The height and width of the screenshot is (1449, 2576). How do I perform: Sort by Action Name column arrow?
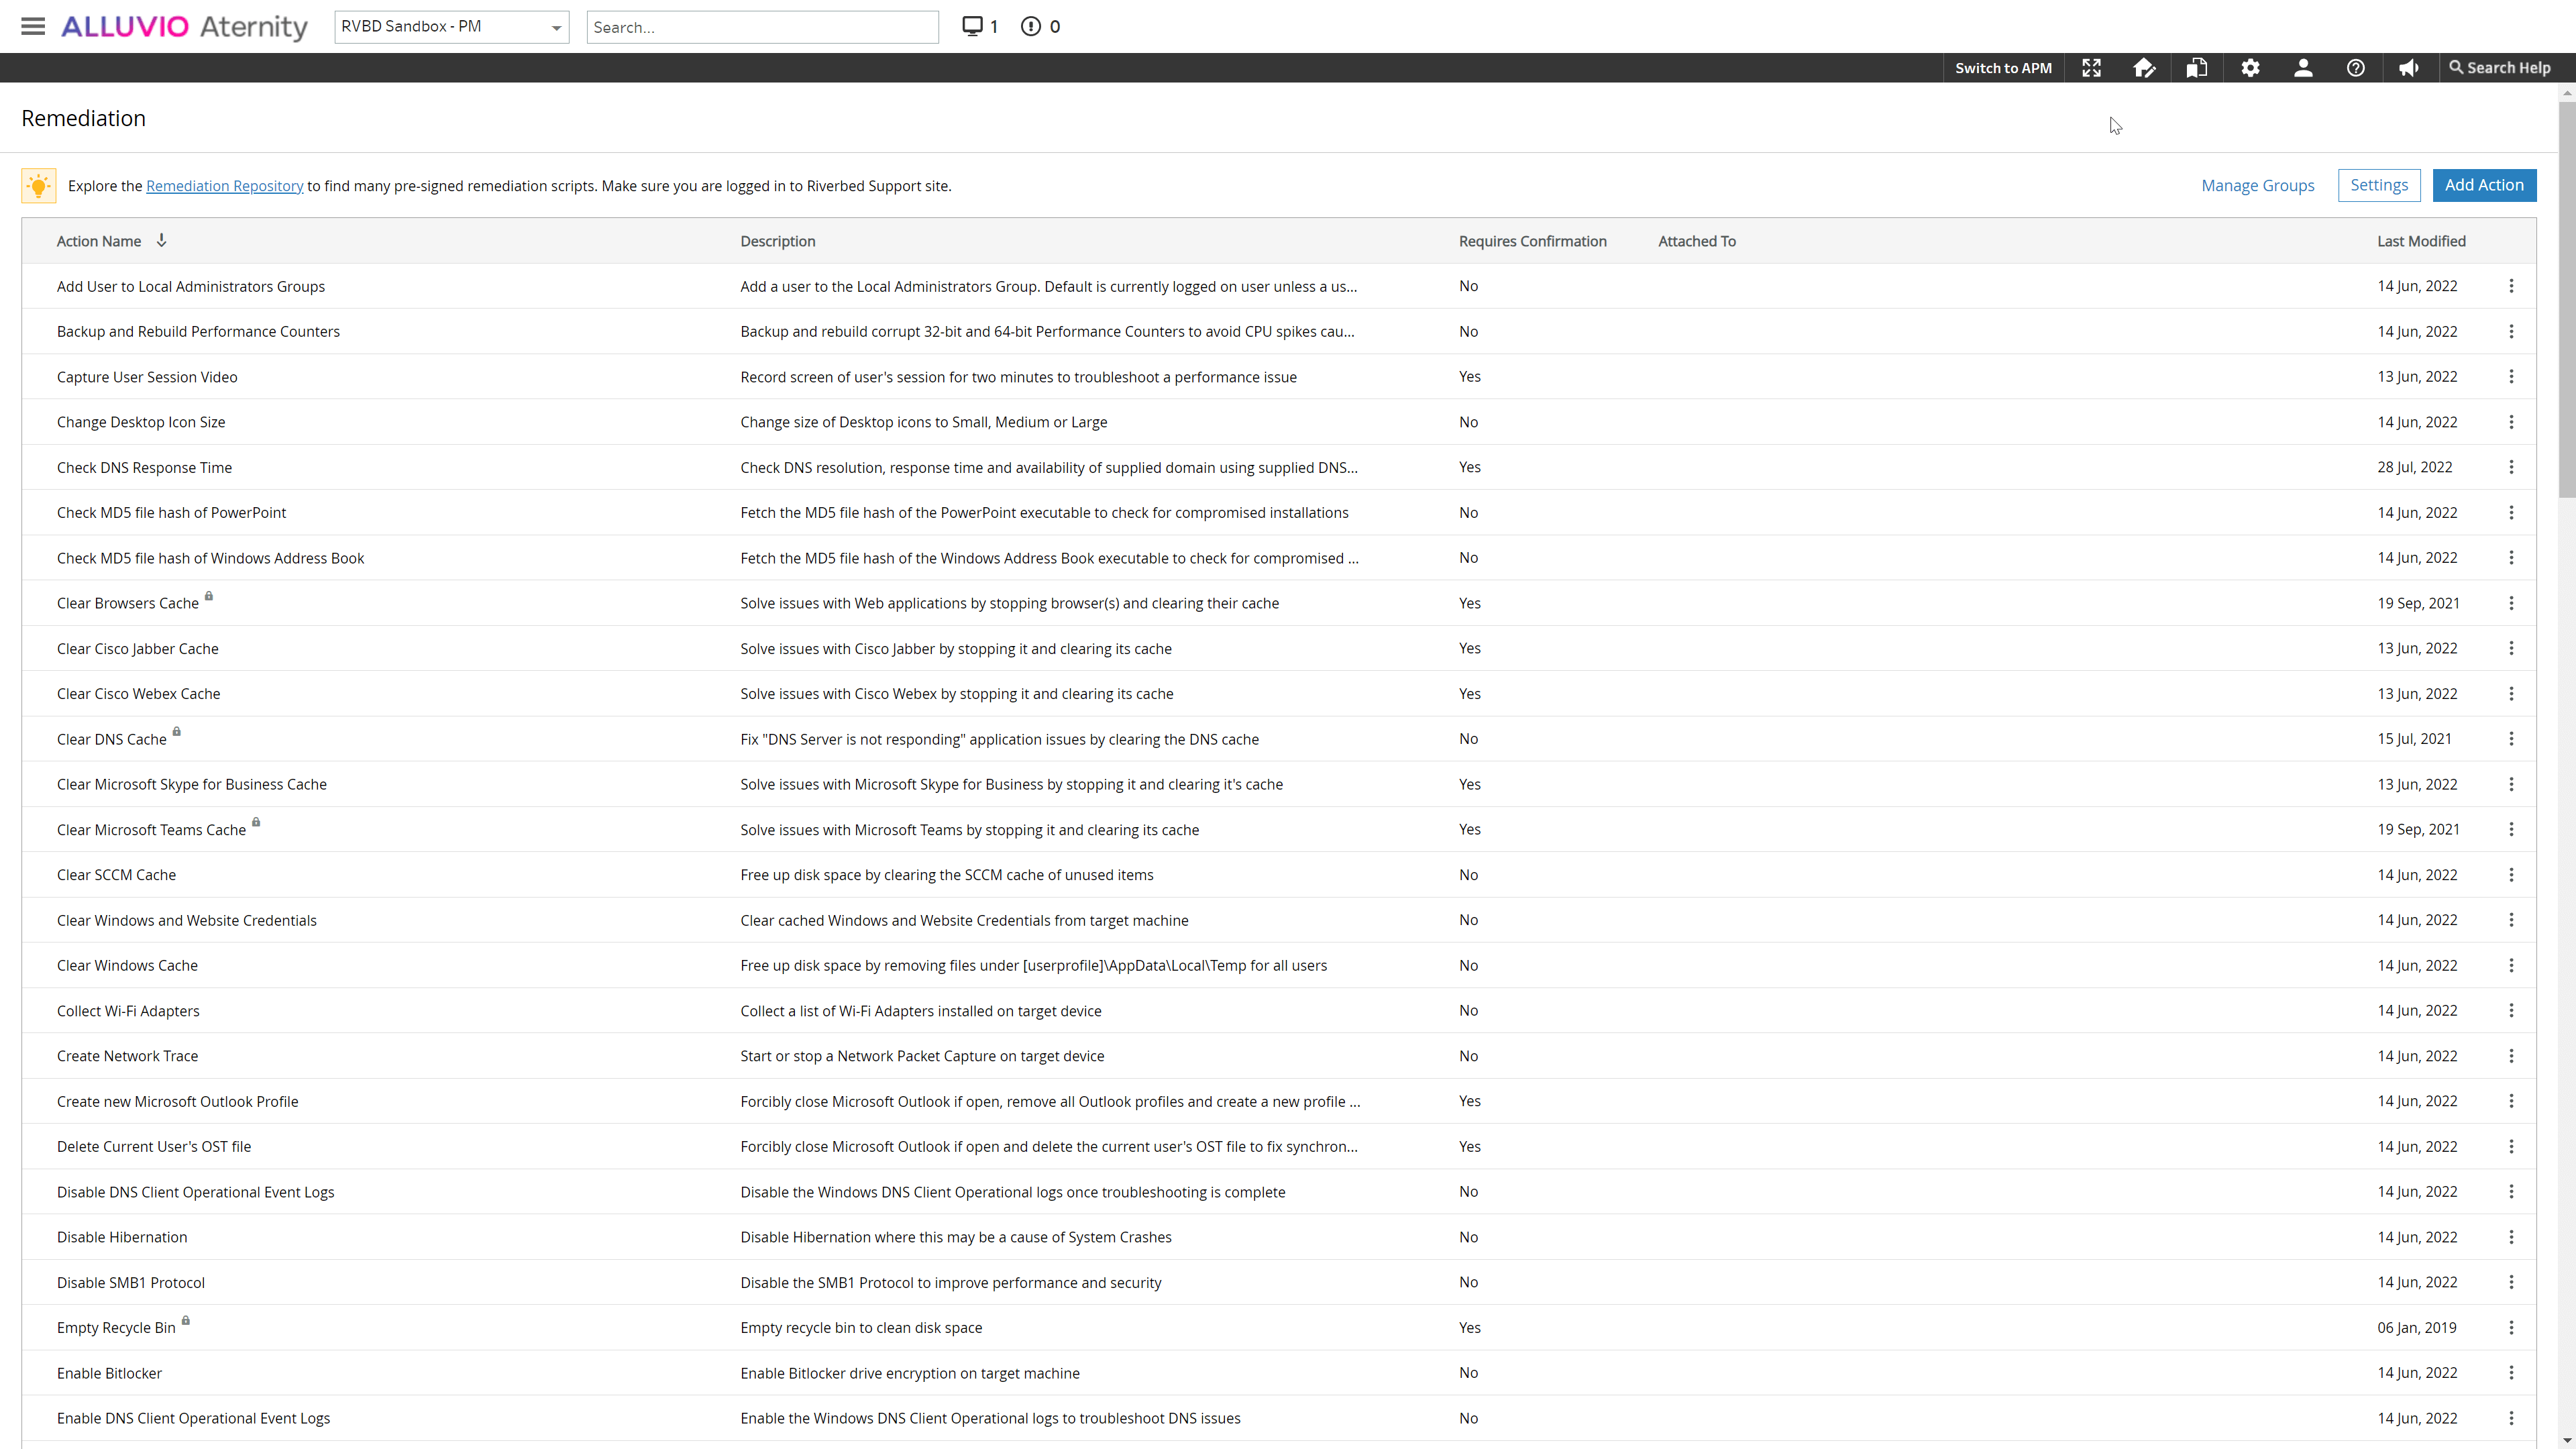pyautogui.click(x=161, y=240)
